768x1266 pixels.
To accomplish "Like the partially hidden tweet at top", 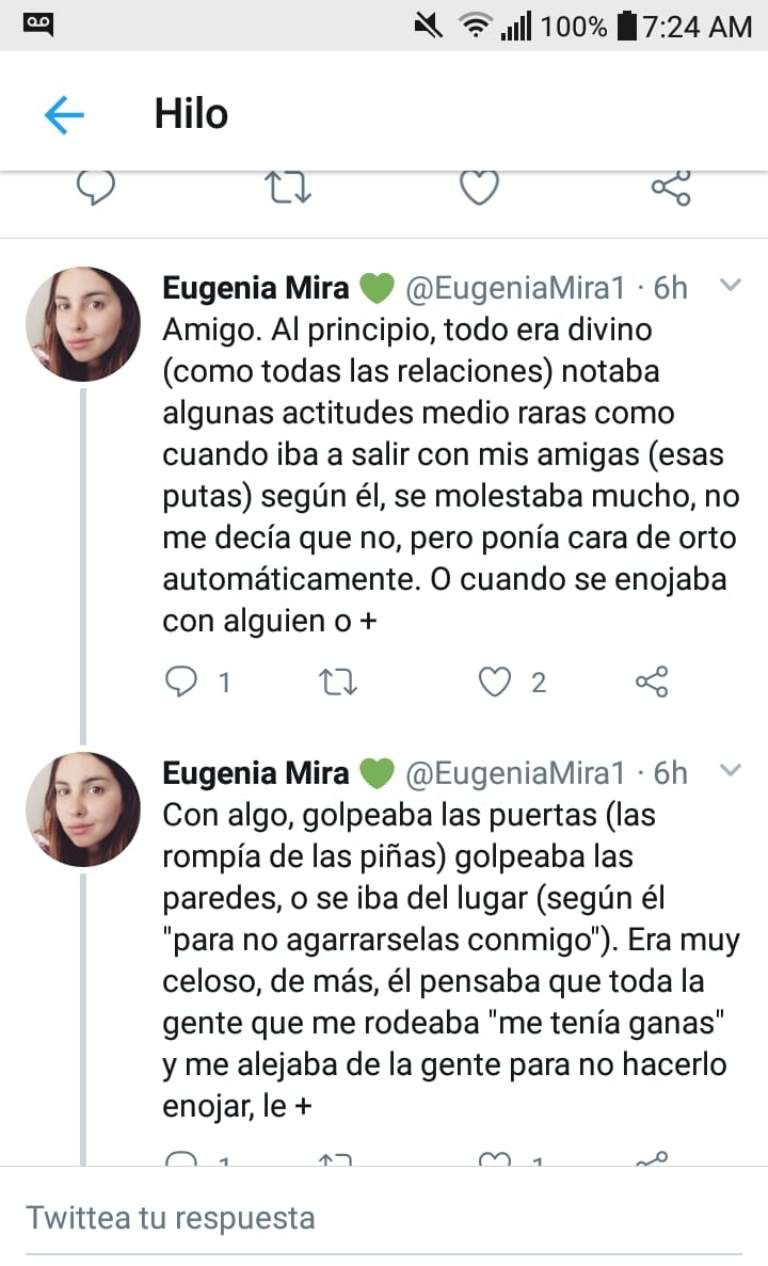I will 479,188.
